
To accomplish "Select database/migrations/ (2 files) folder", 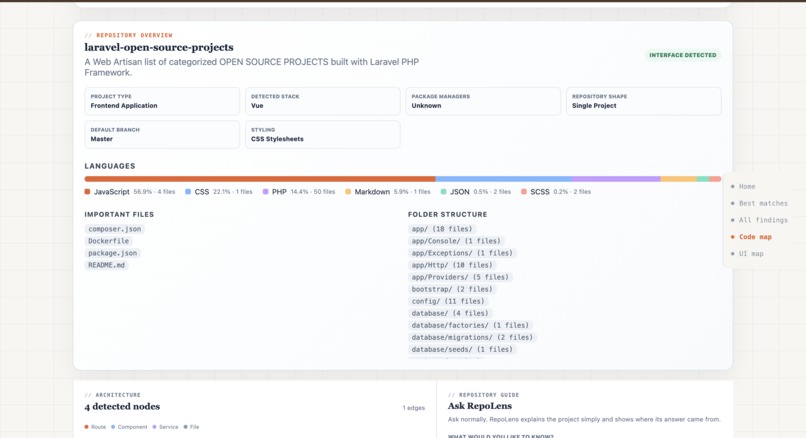I will point(472,337).
